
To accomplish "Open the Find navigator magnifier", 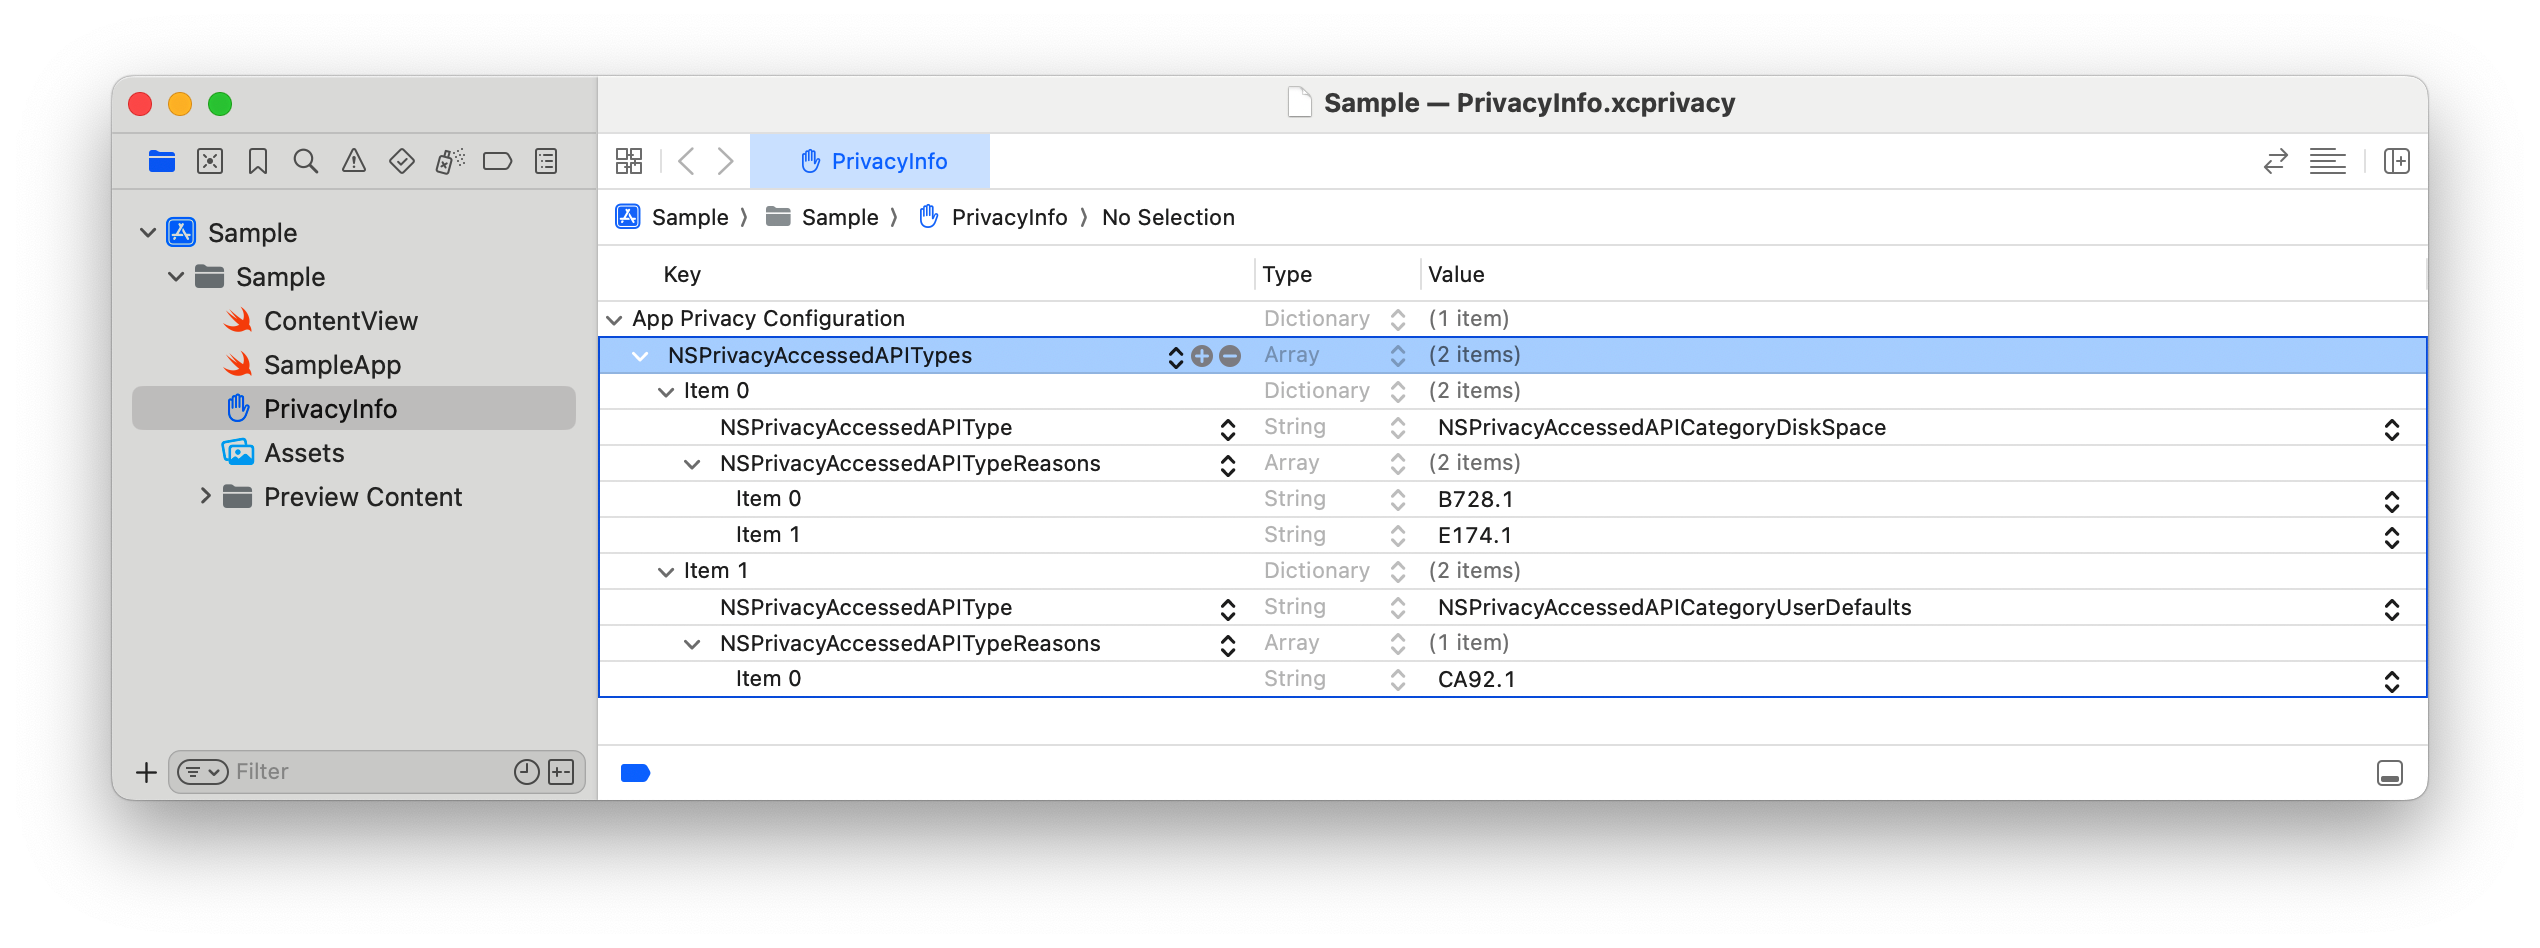I will (306, 161).
